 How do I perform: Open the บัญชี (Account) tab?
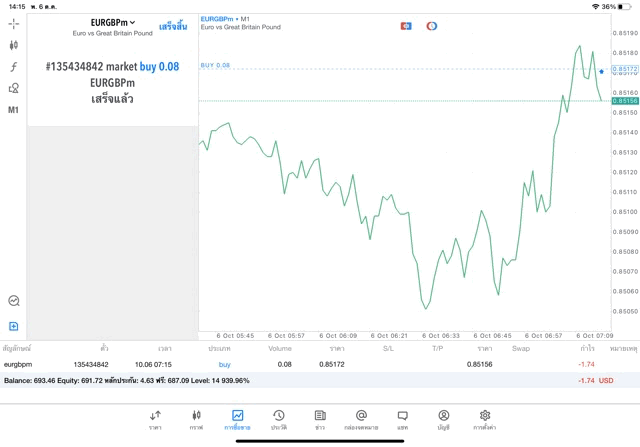[443, 419]
